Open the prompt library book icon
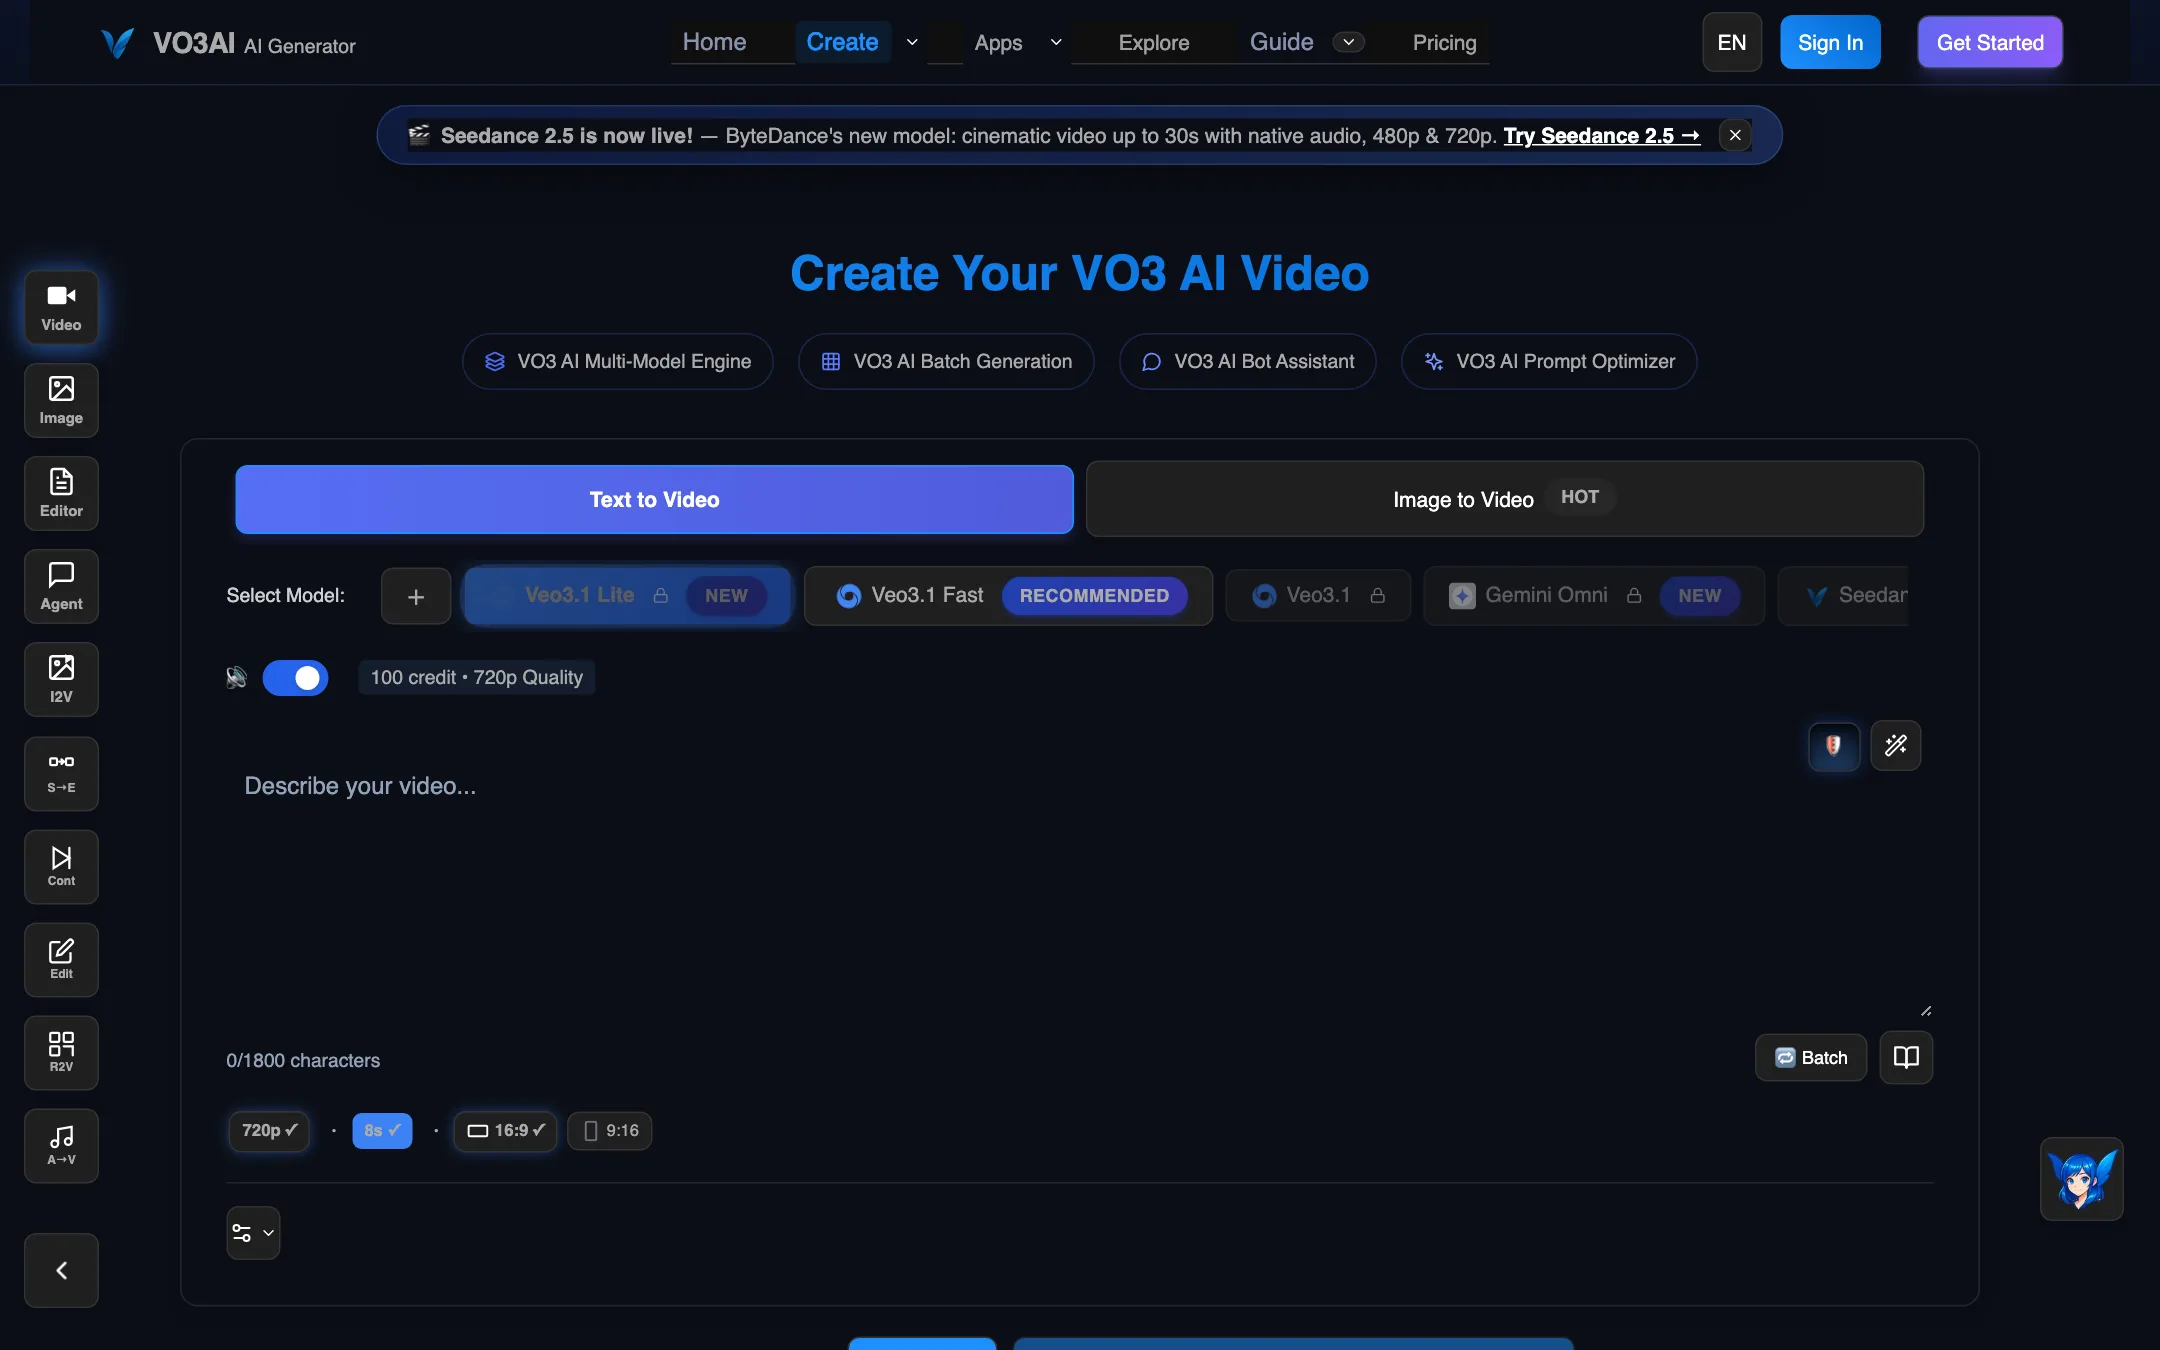2160x1350 pixels. (x=1906, y=1057)
